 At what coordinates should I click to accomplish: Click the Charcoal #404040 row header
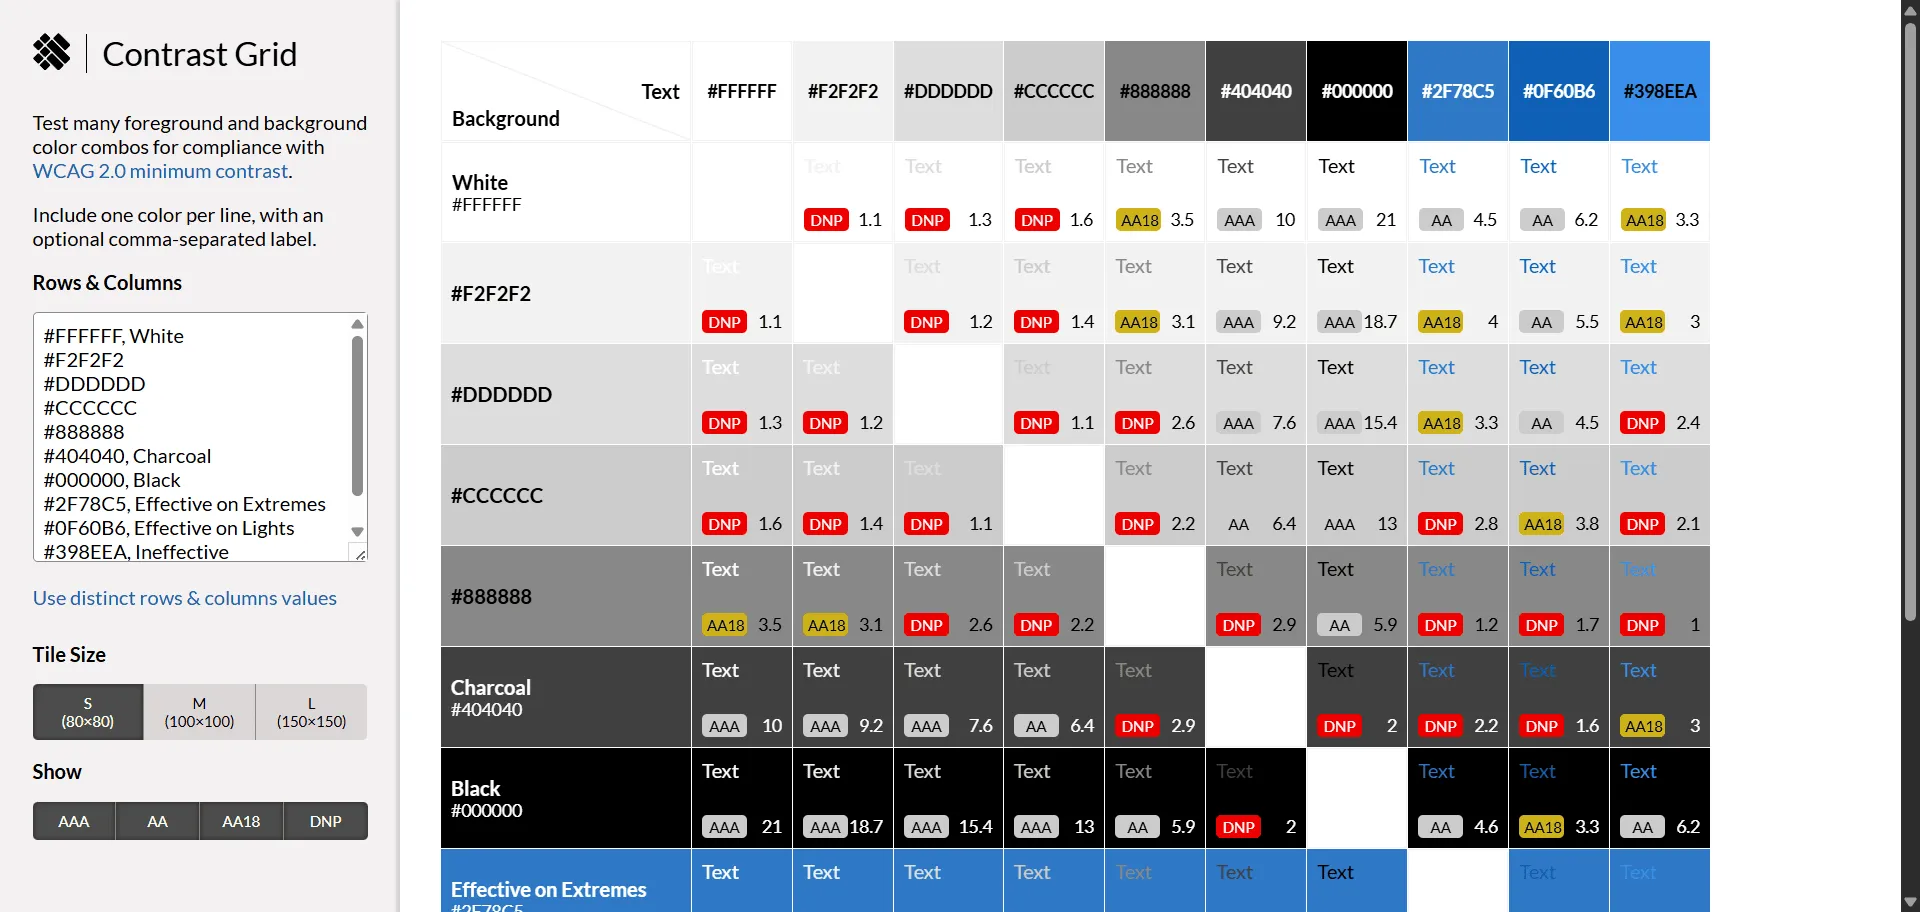tap(565, 697)
